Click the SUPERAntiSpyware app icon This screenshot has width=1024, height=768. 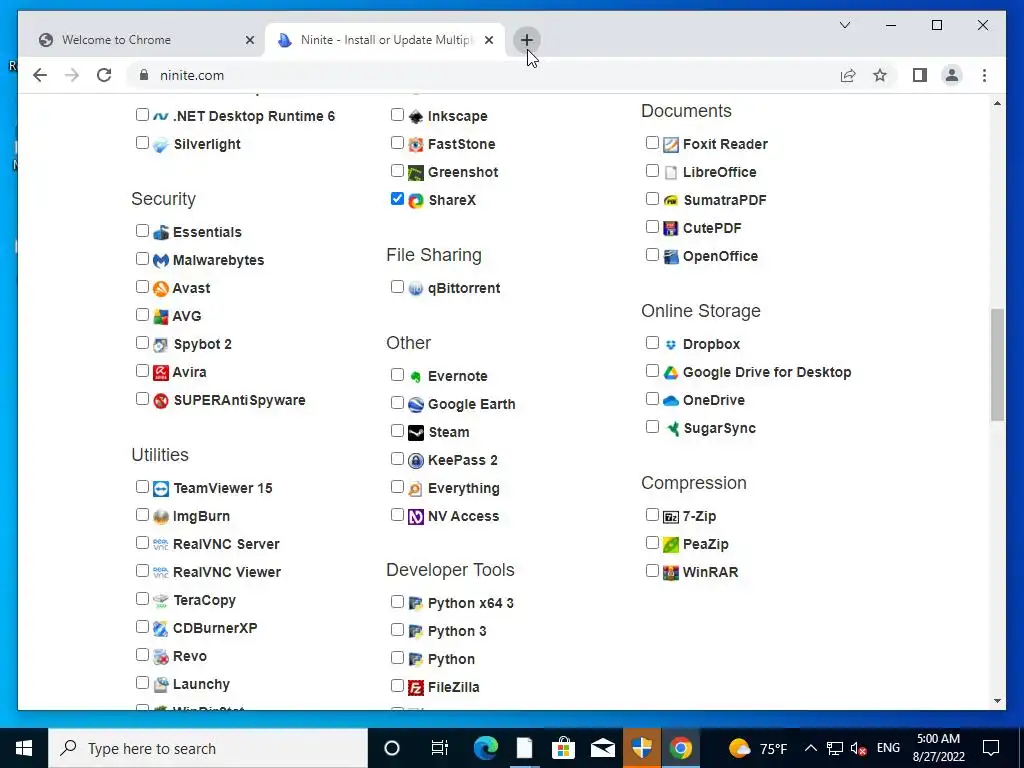point(161,401)
